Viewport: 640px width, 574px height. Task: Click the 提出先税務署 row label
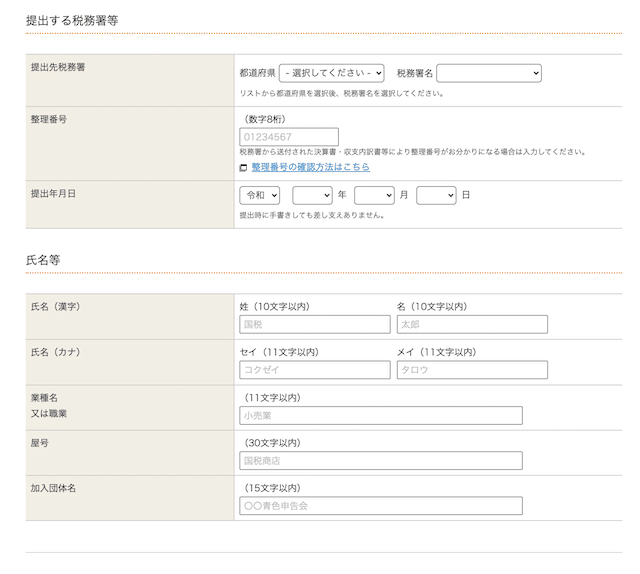click(x=58, y=67)
